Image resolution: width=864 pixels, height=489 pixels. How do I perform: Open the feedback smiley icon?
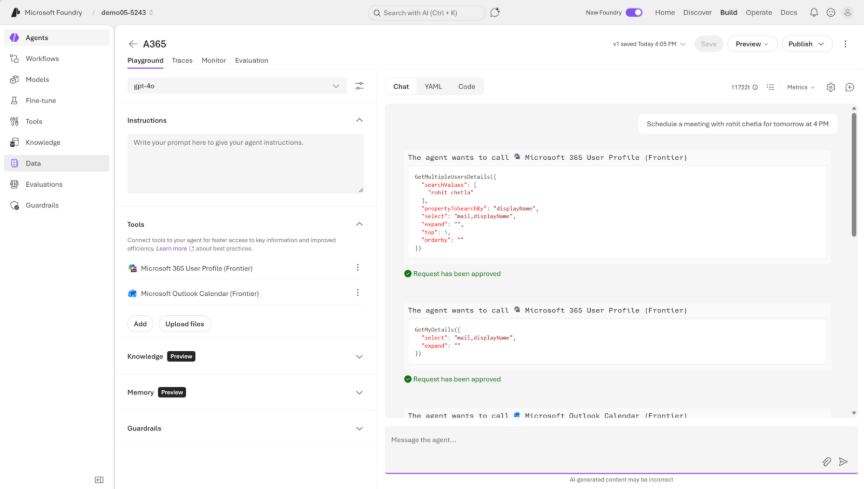pyautogui.click(x=831, y=12)
